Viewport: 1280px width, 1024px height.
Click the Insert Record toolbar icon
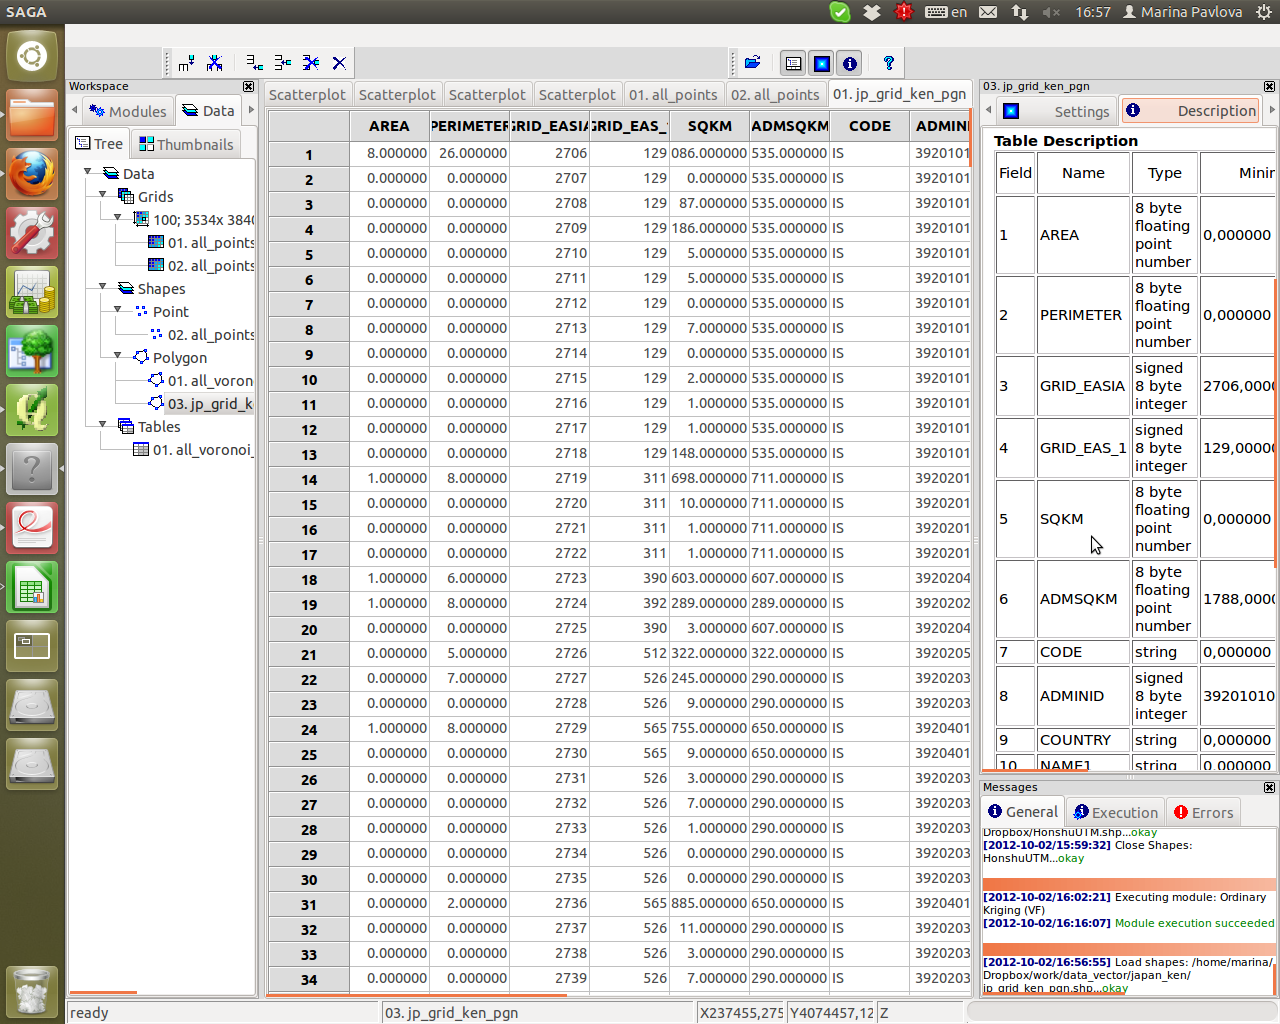[283, 63]
